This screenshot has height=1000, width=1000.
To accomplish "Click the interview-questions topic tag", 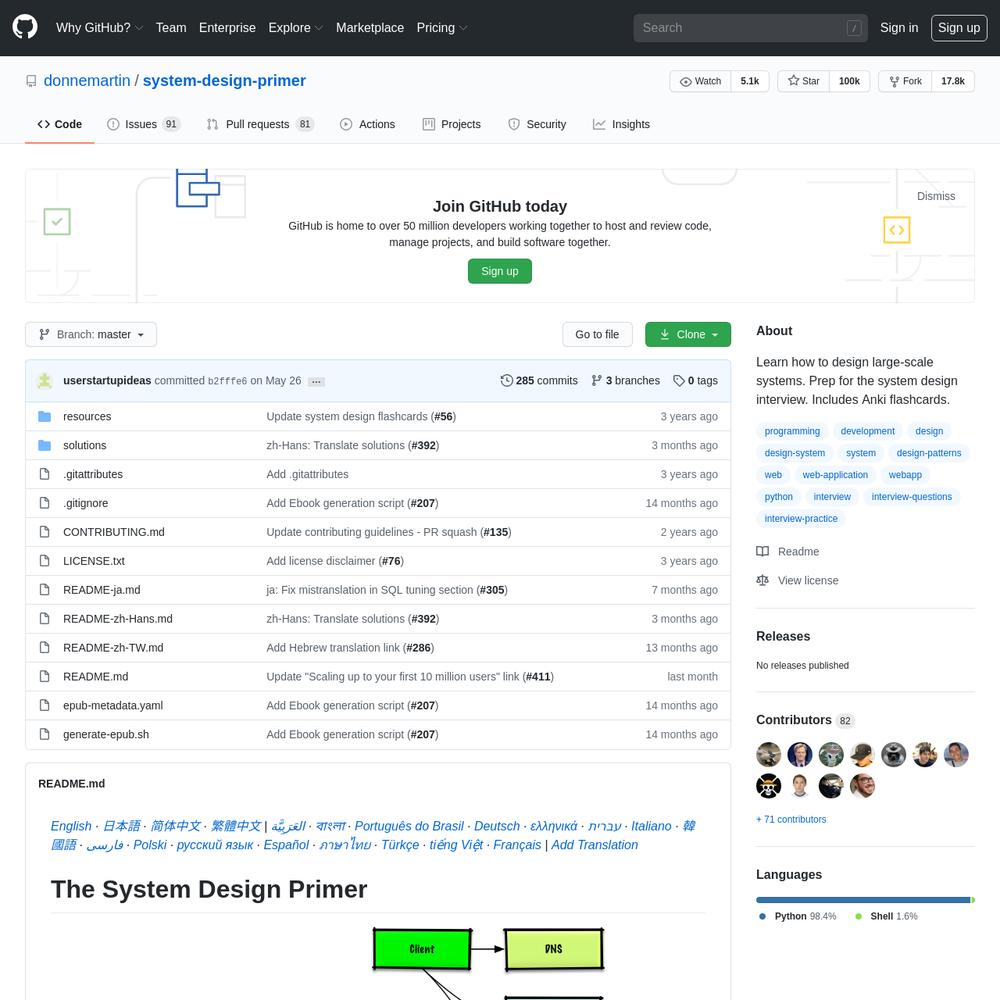I will [911, 497].
